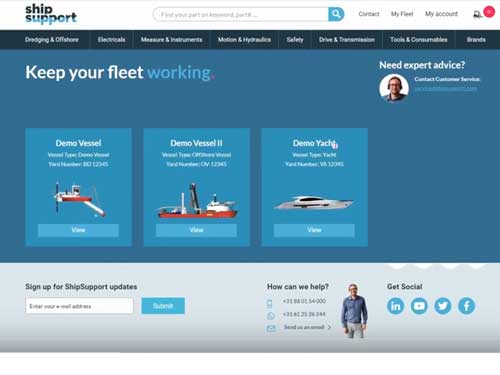Click View under Demo Yacht
Viewport: 500px width, 375px height.
(314, 230)
